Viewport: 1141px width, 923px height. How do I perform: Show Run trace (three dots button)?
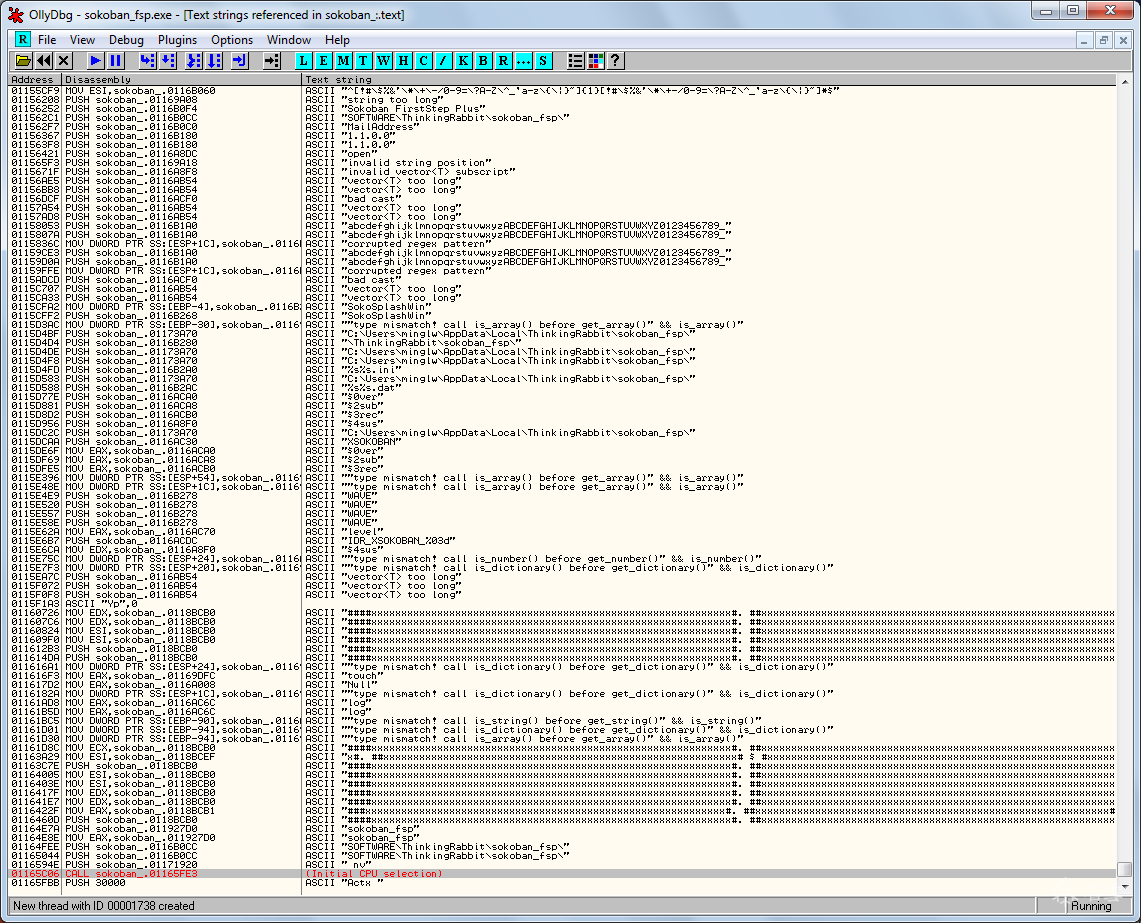click(x=523, y=61)
